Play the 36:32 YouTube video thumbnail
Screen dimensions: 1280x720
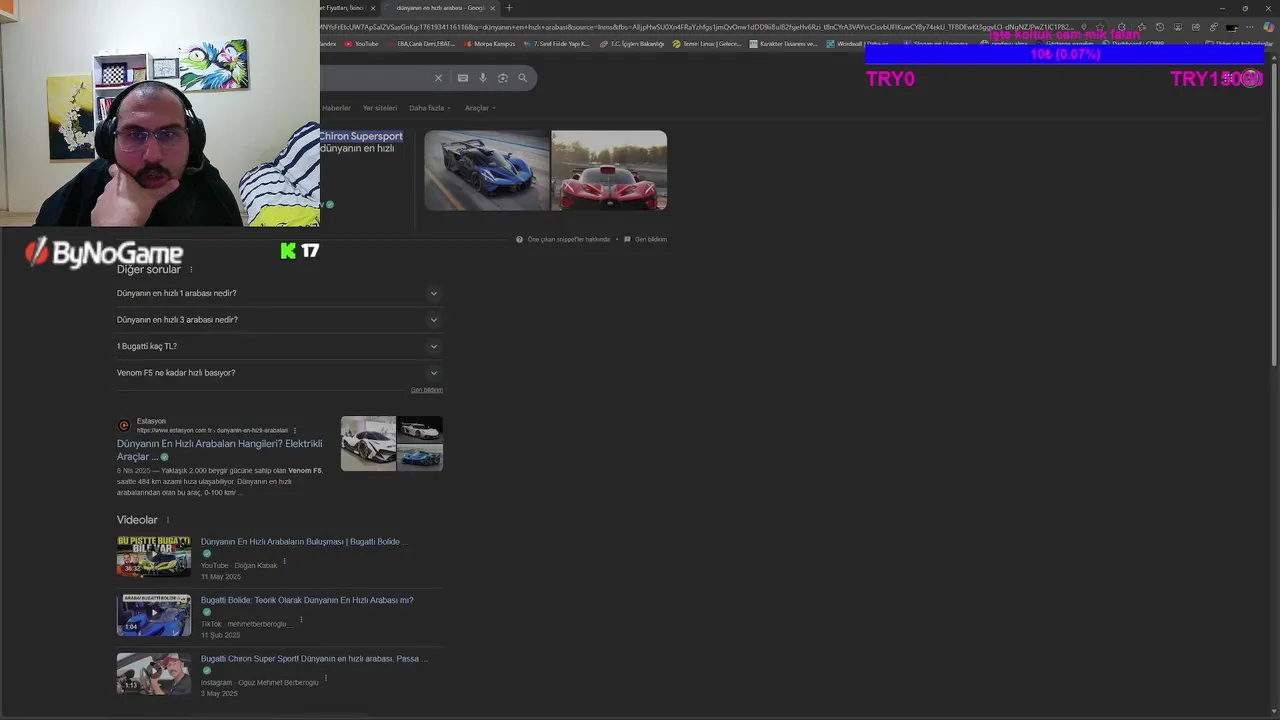pos(154,556)
